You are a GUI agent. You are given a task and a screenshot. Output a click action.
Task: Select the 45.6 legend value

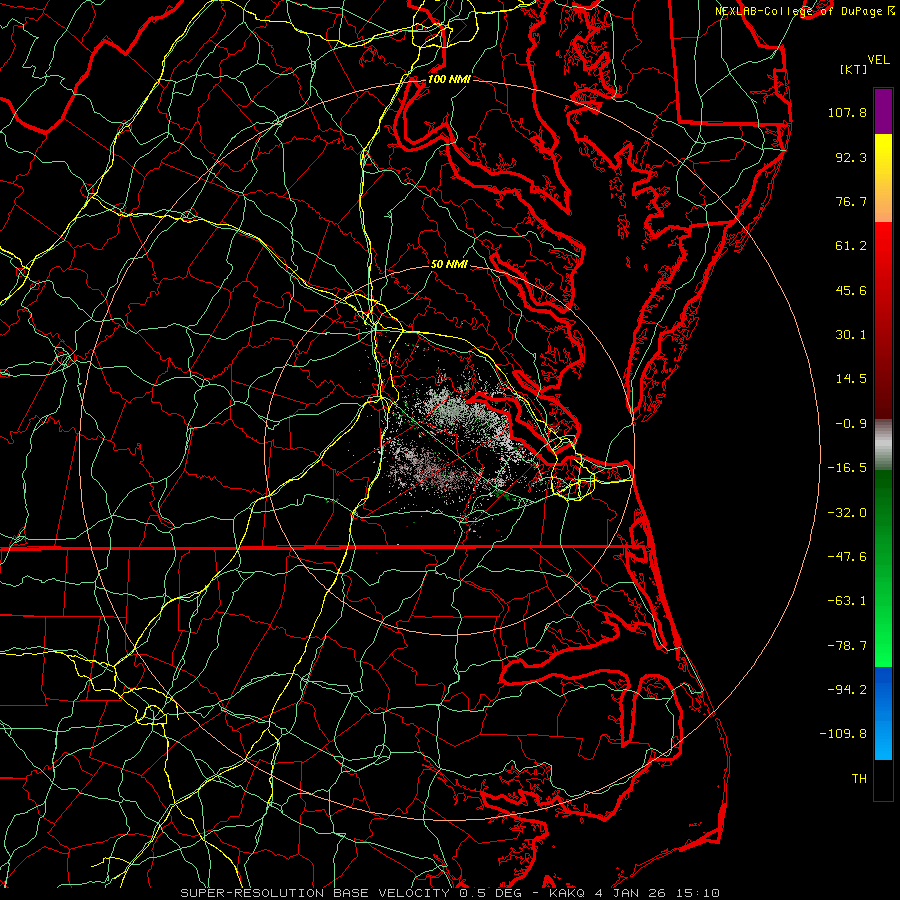pos(851,290)
